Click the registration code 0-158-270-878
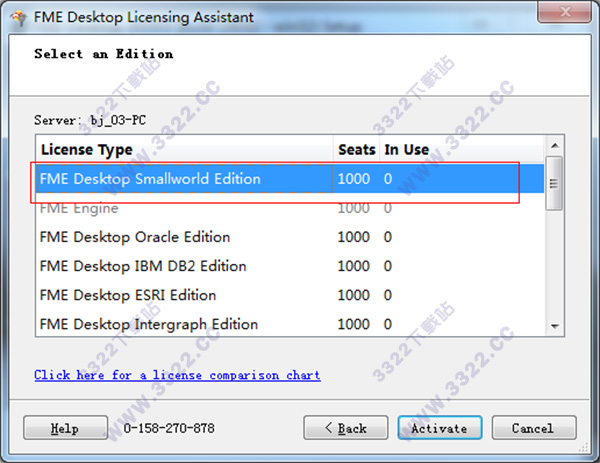The height and width of the screenshot is (463, 600). 169,428
